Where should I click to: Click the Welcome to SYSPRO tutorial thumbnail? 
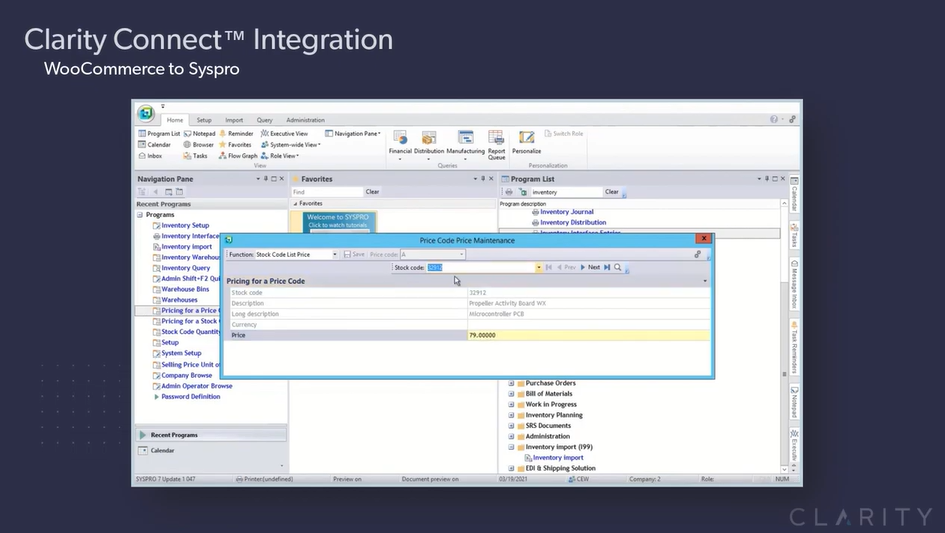(338, 221)
